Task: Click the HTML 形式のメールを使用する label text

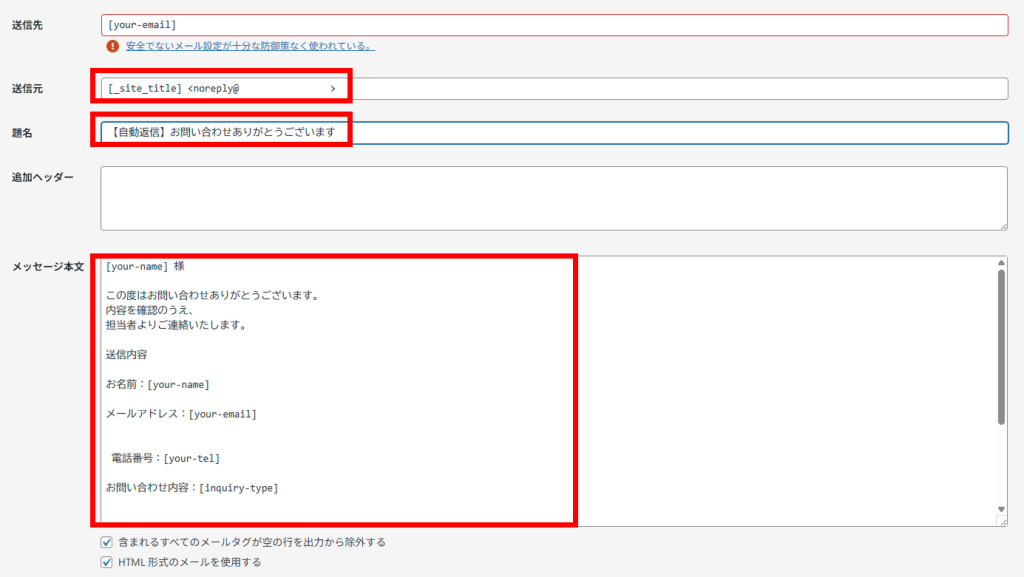Action: tap(190, 562)
